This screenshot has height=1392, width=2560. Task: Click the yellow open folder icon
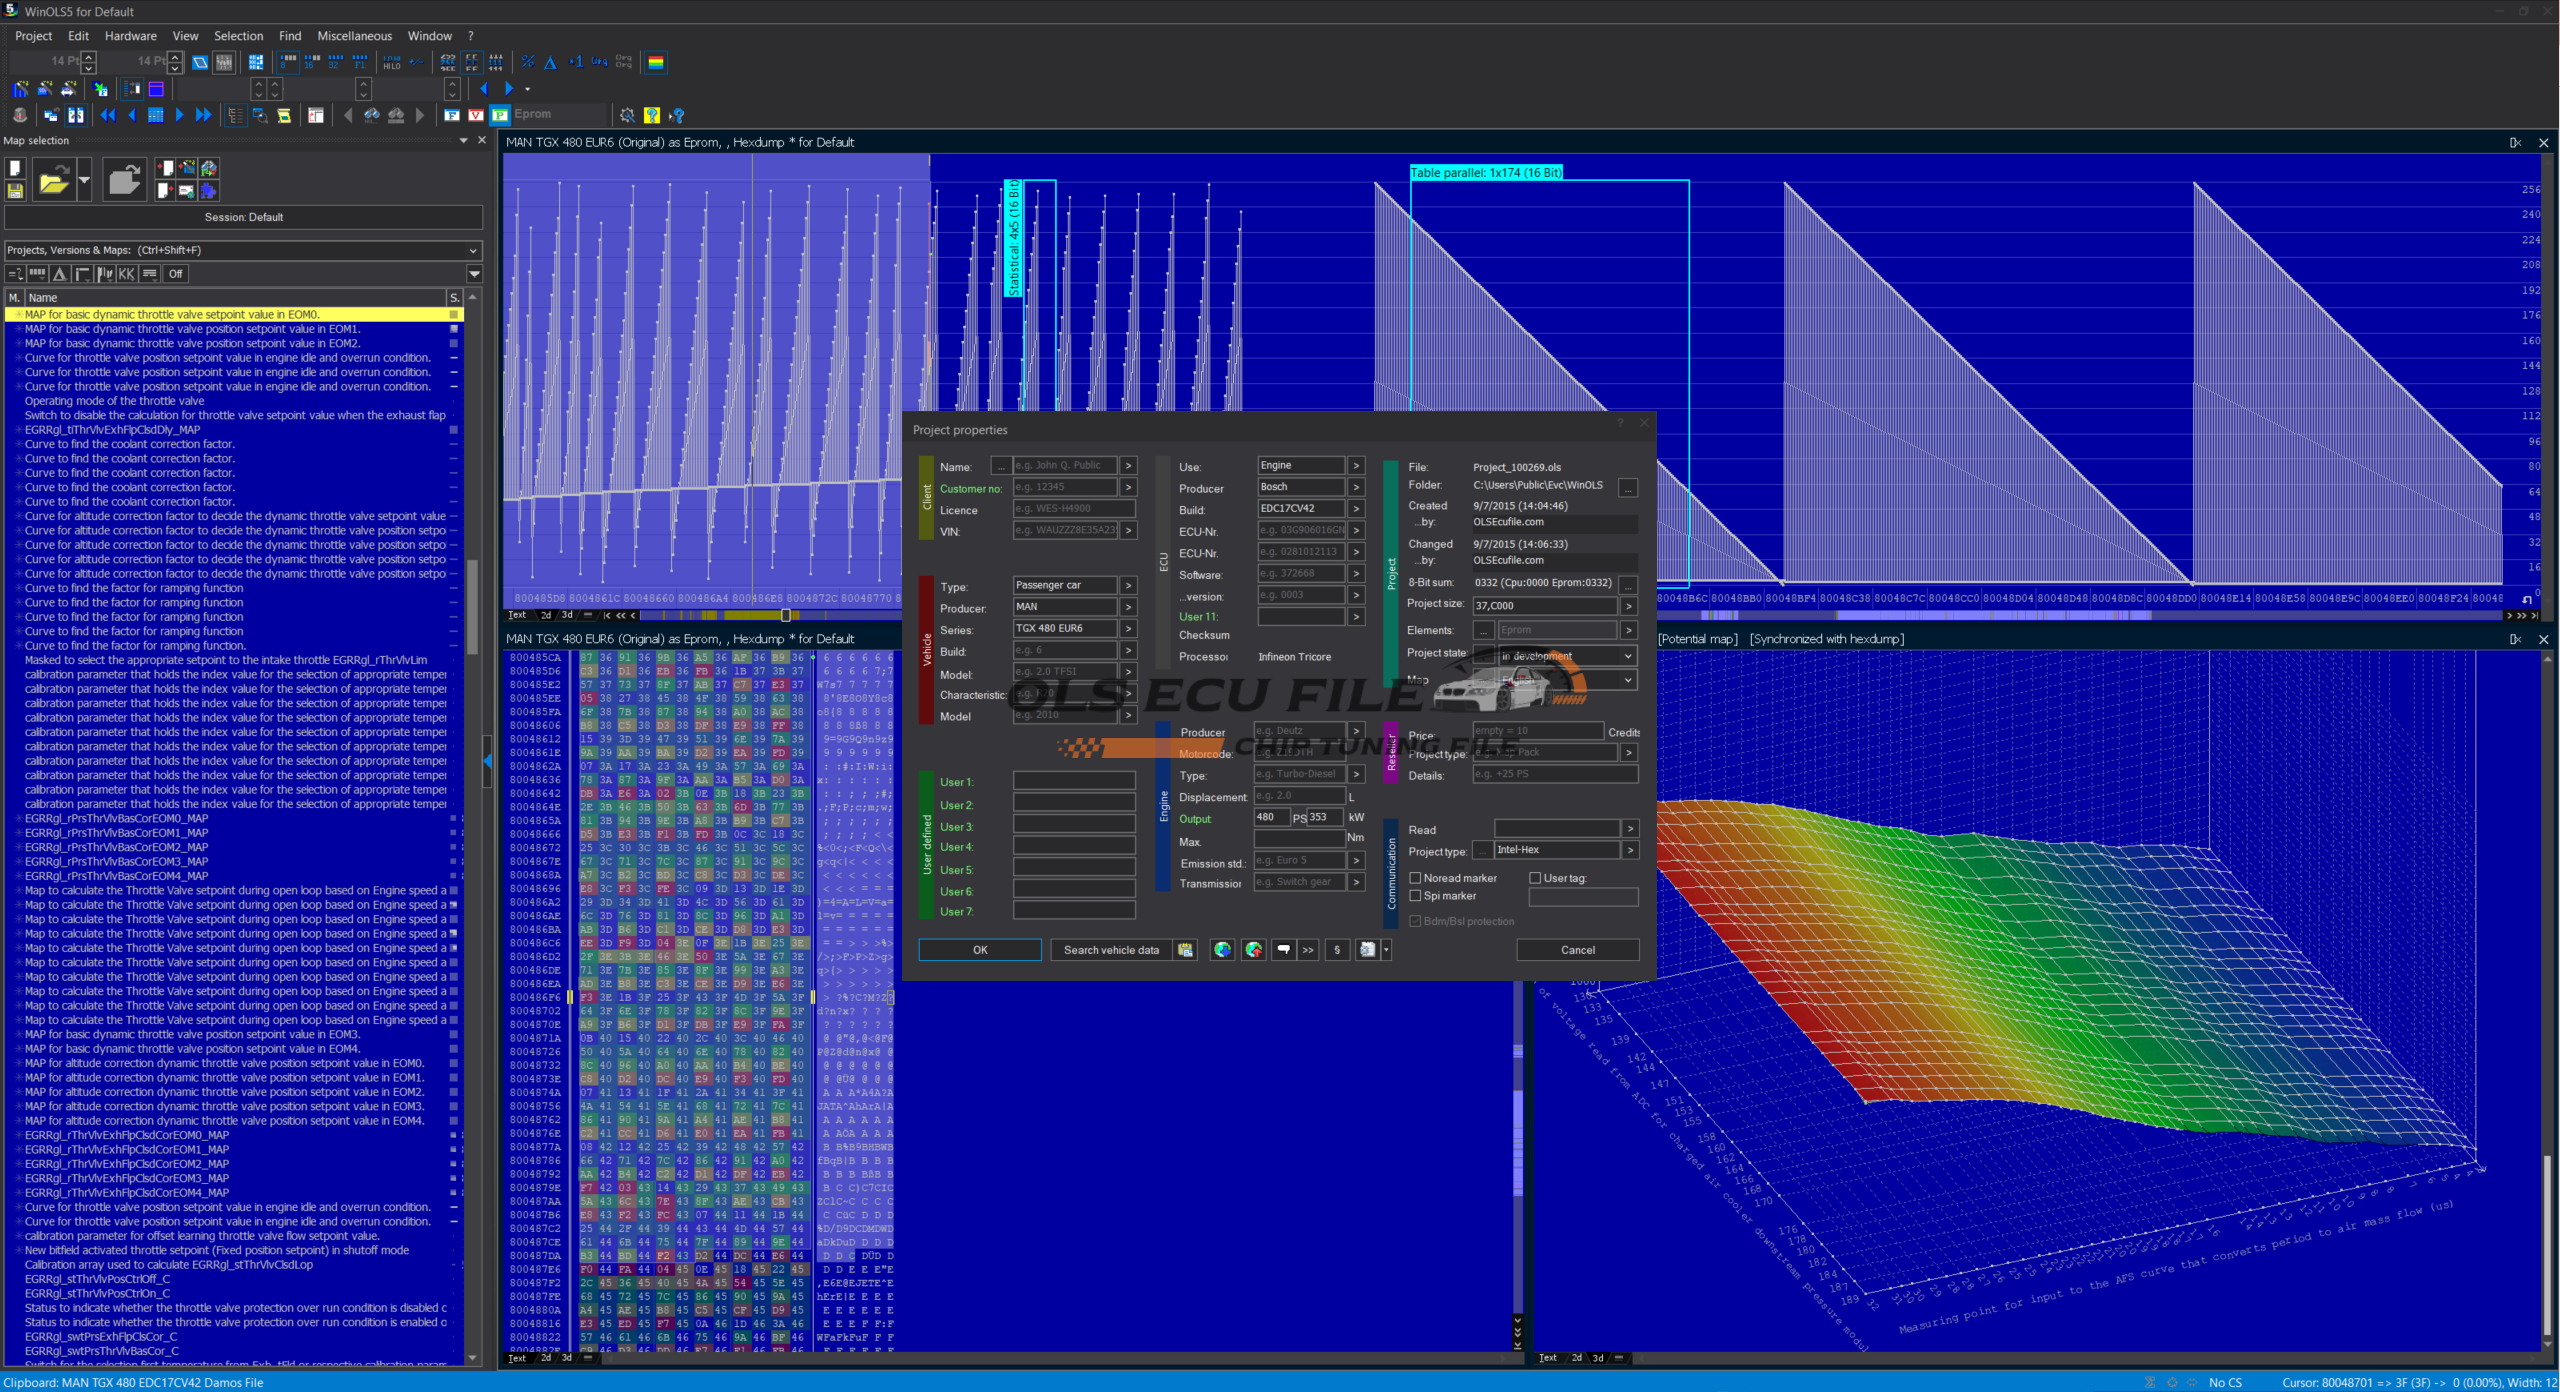pyautogui.click(x=53, y=181)
